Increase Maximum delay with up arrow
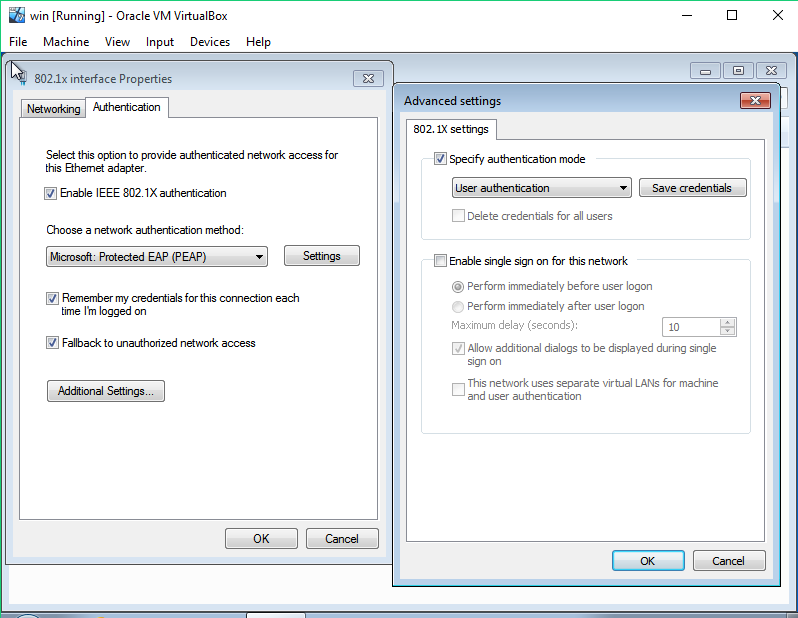 coord(728,323)
